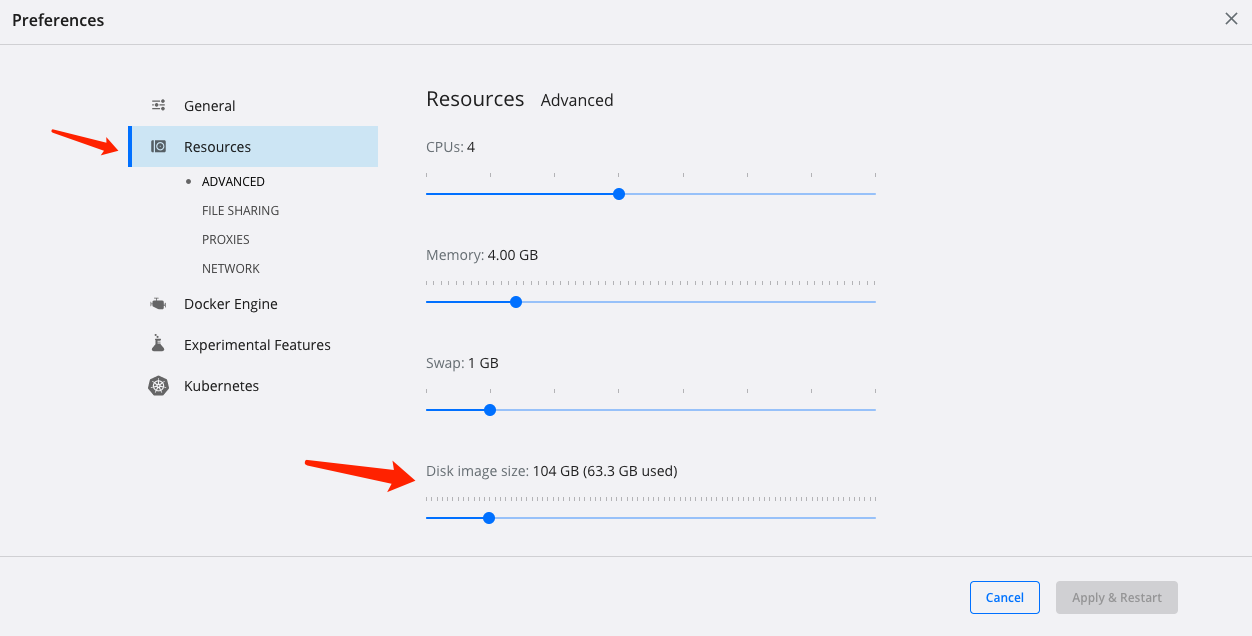
Task: Click the Experimental Features flask icon
Action: pyautogui.click(x=158, y=344)
